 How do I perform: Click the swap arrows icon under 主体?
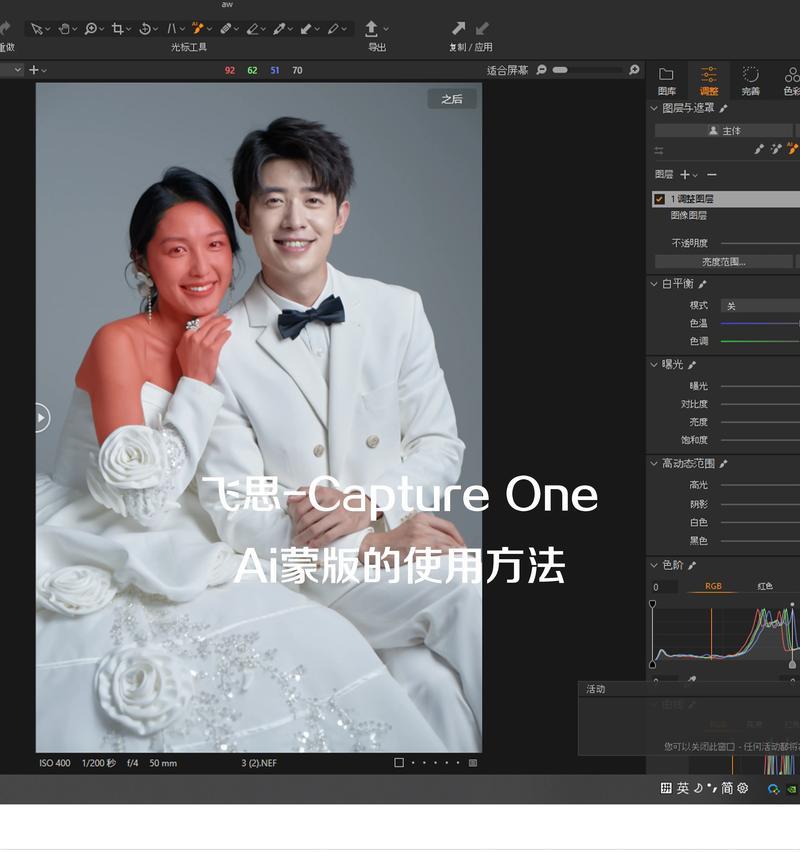(659, 151)
